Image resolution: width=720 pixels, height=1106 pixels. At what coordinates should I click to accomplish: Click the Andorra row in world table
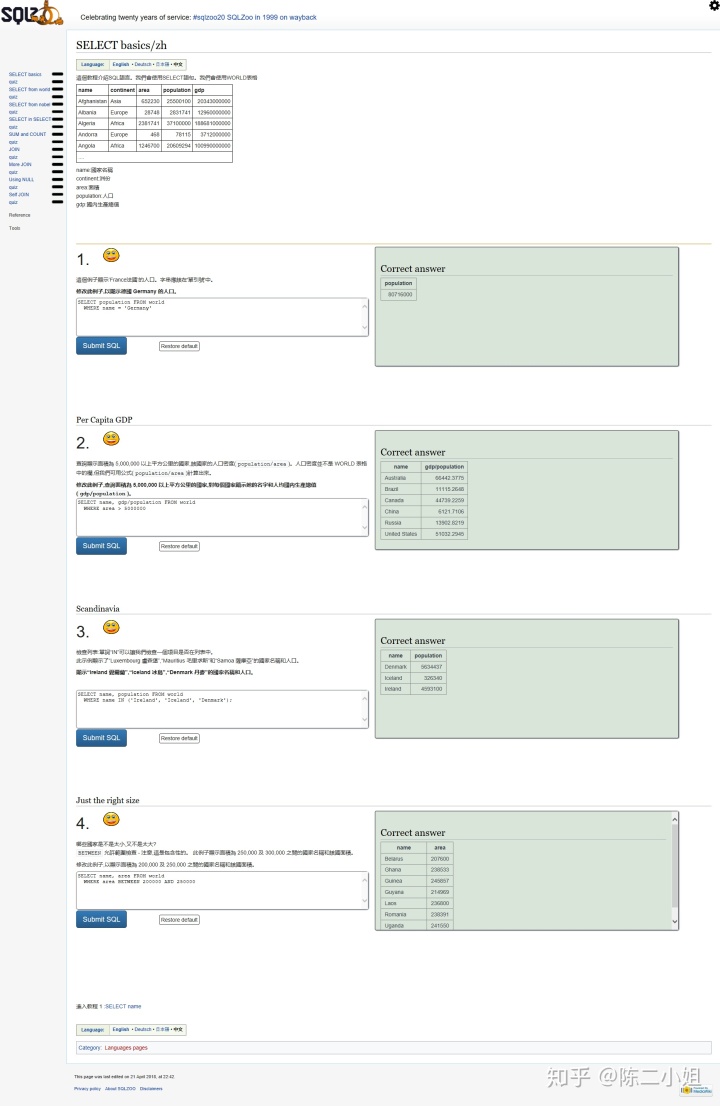click(x=154, y=134)
